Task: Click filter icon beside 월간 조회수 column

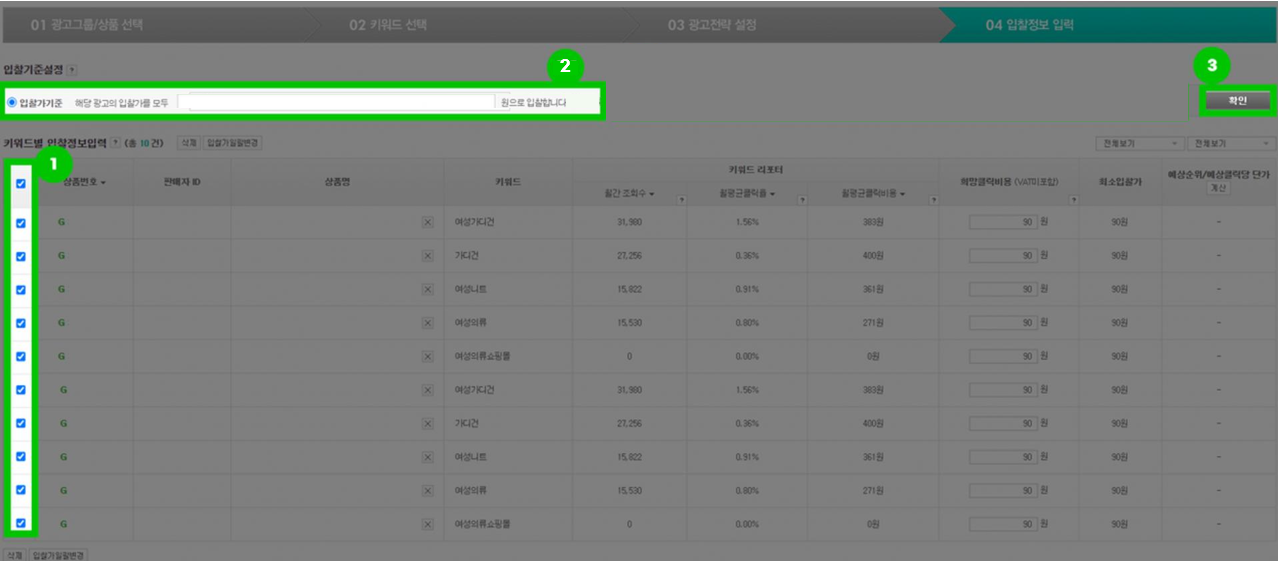Action: 681,200
